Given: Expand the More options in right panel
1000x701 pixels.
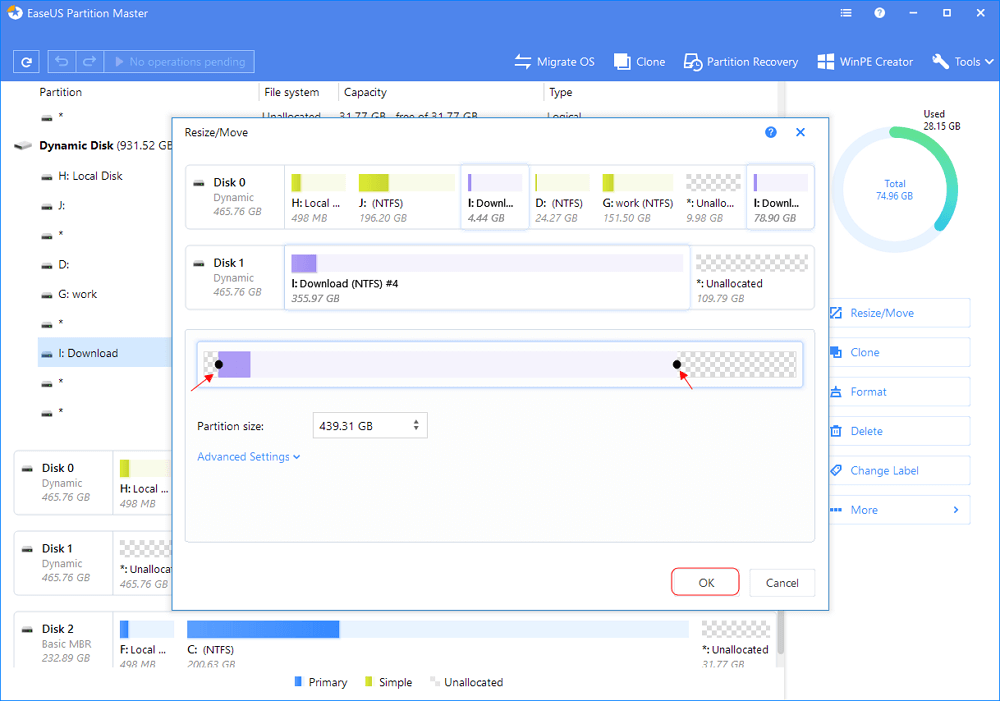Looking at the screenshot, I should (x=897, y=510).
